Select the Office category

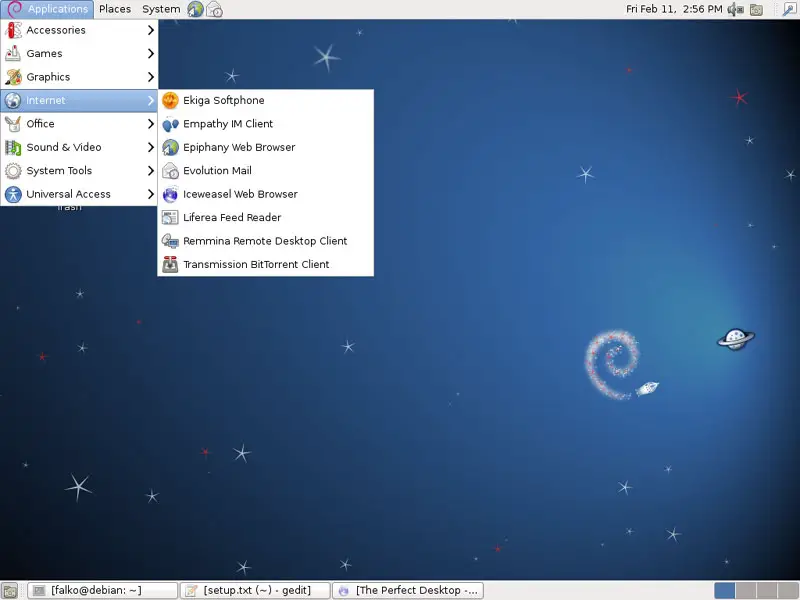tap(79, 123)
